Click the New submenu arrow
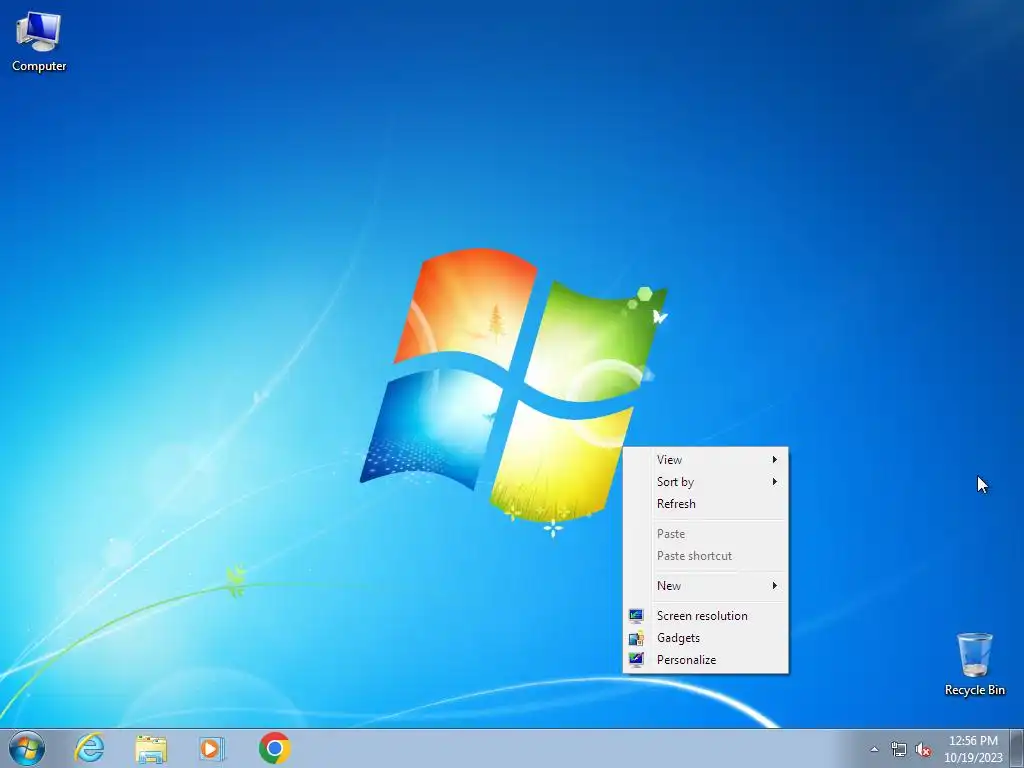The width and height of the screenshot is (1024, 768). click(775, 586)
